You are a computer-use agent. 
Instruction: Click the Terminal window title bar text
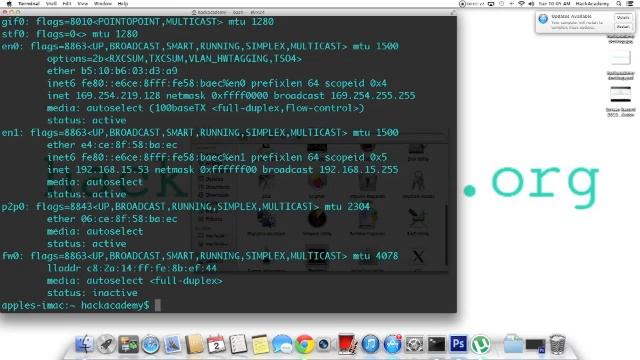tap(231, 13)
